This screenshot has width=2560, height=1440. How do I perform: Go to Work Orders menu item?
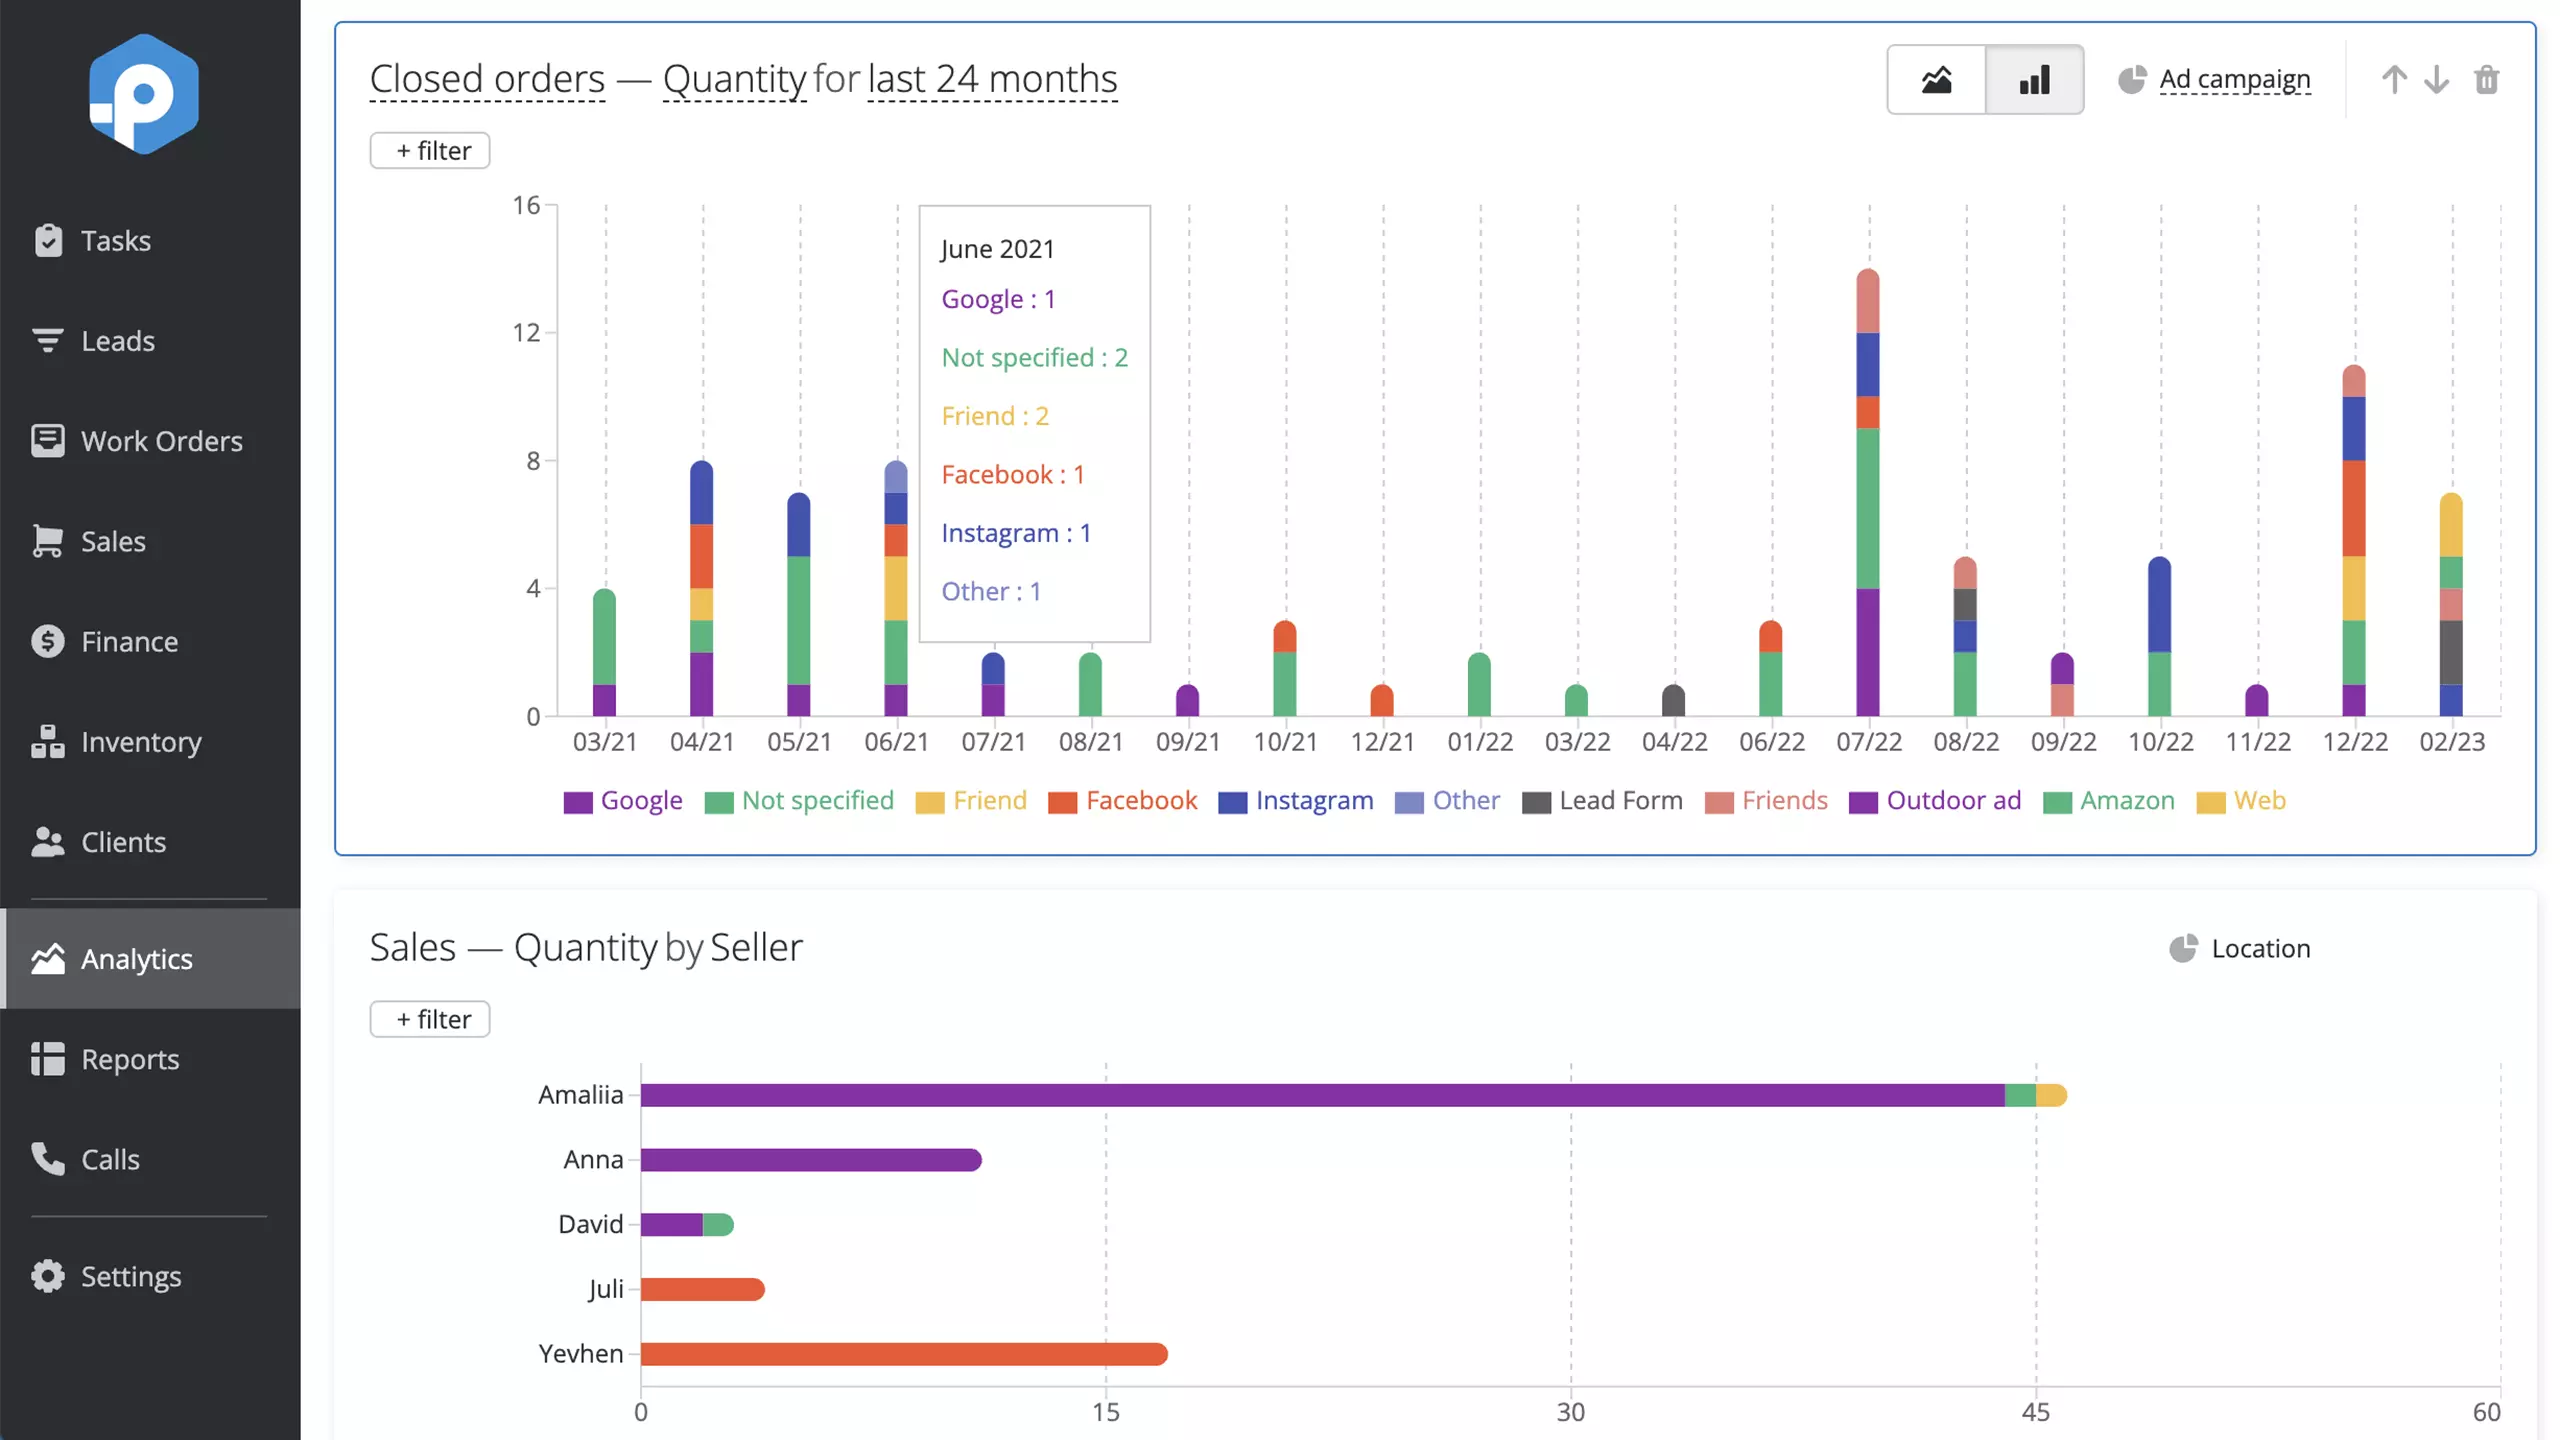pos(150,440)
